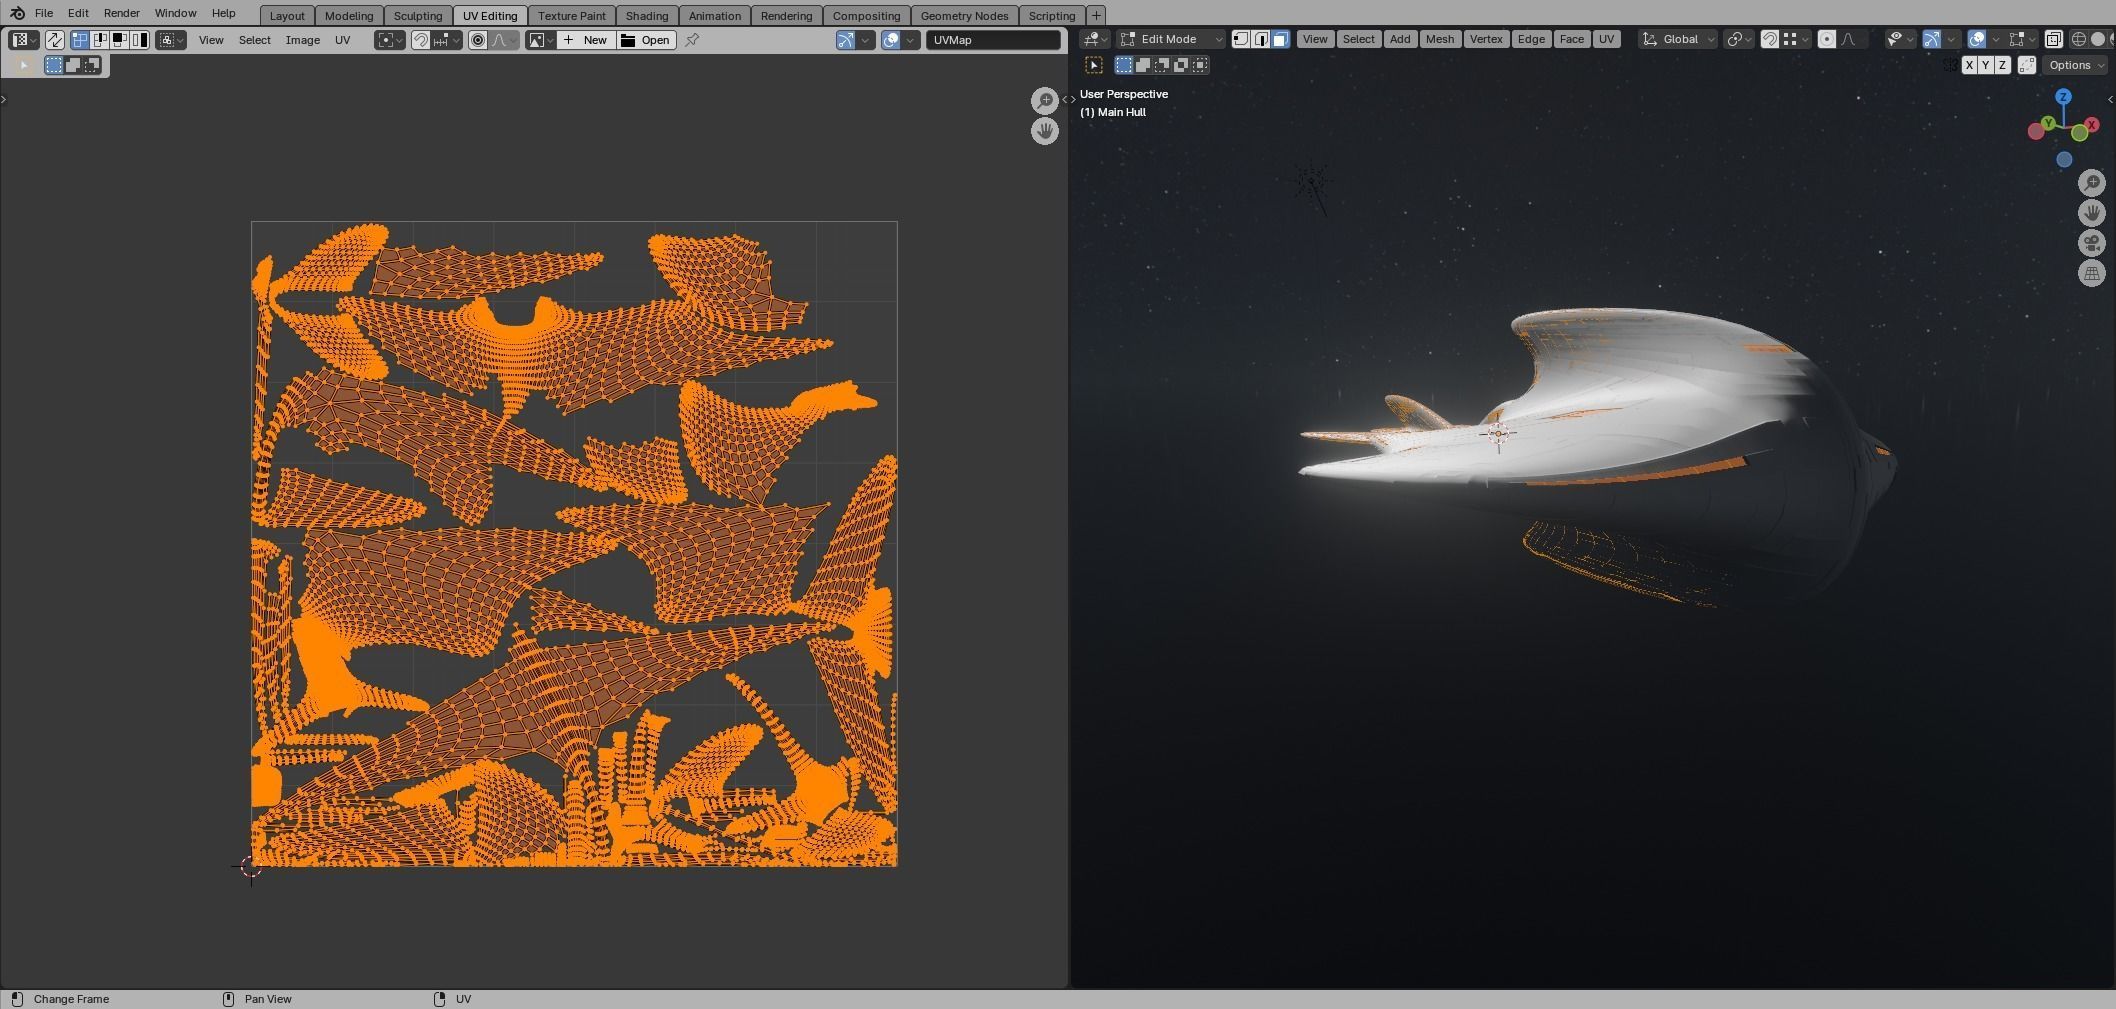2116x1009 pixels.
Task: Open UV editor type dropdown
Action: pos(24,40)
